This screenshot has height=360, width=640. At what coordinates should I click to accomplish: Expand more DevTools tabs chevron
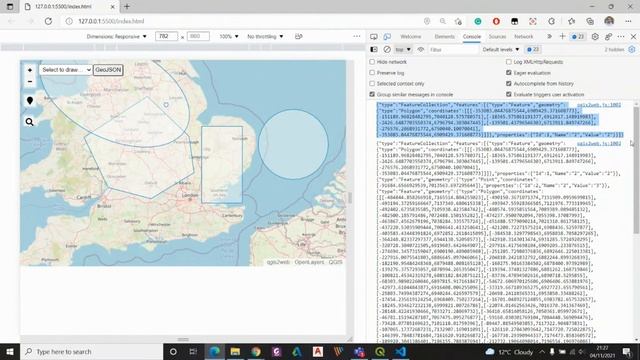549,36
